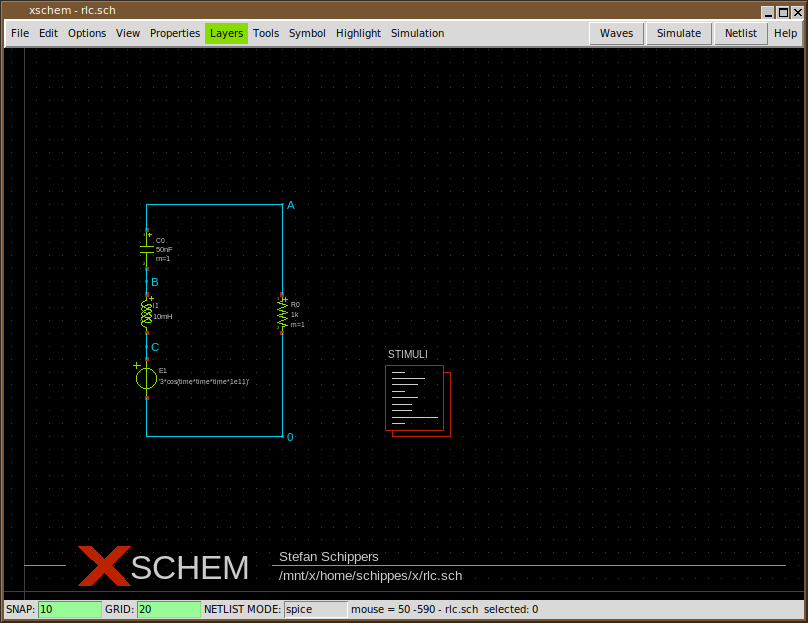Select net label B pin
Viewport: 808px width, 623px height.
tap(154, 282)
